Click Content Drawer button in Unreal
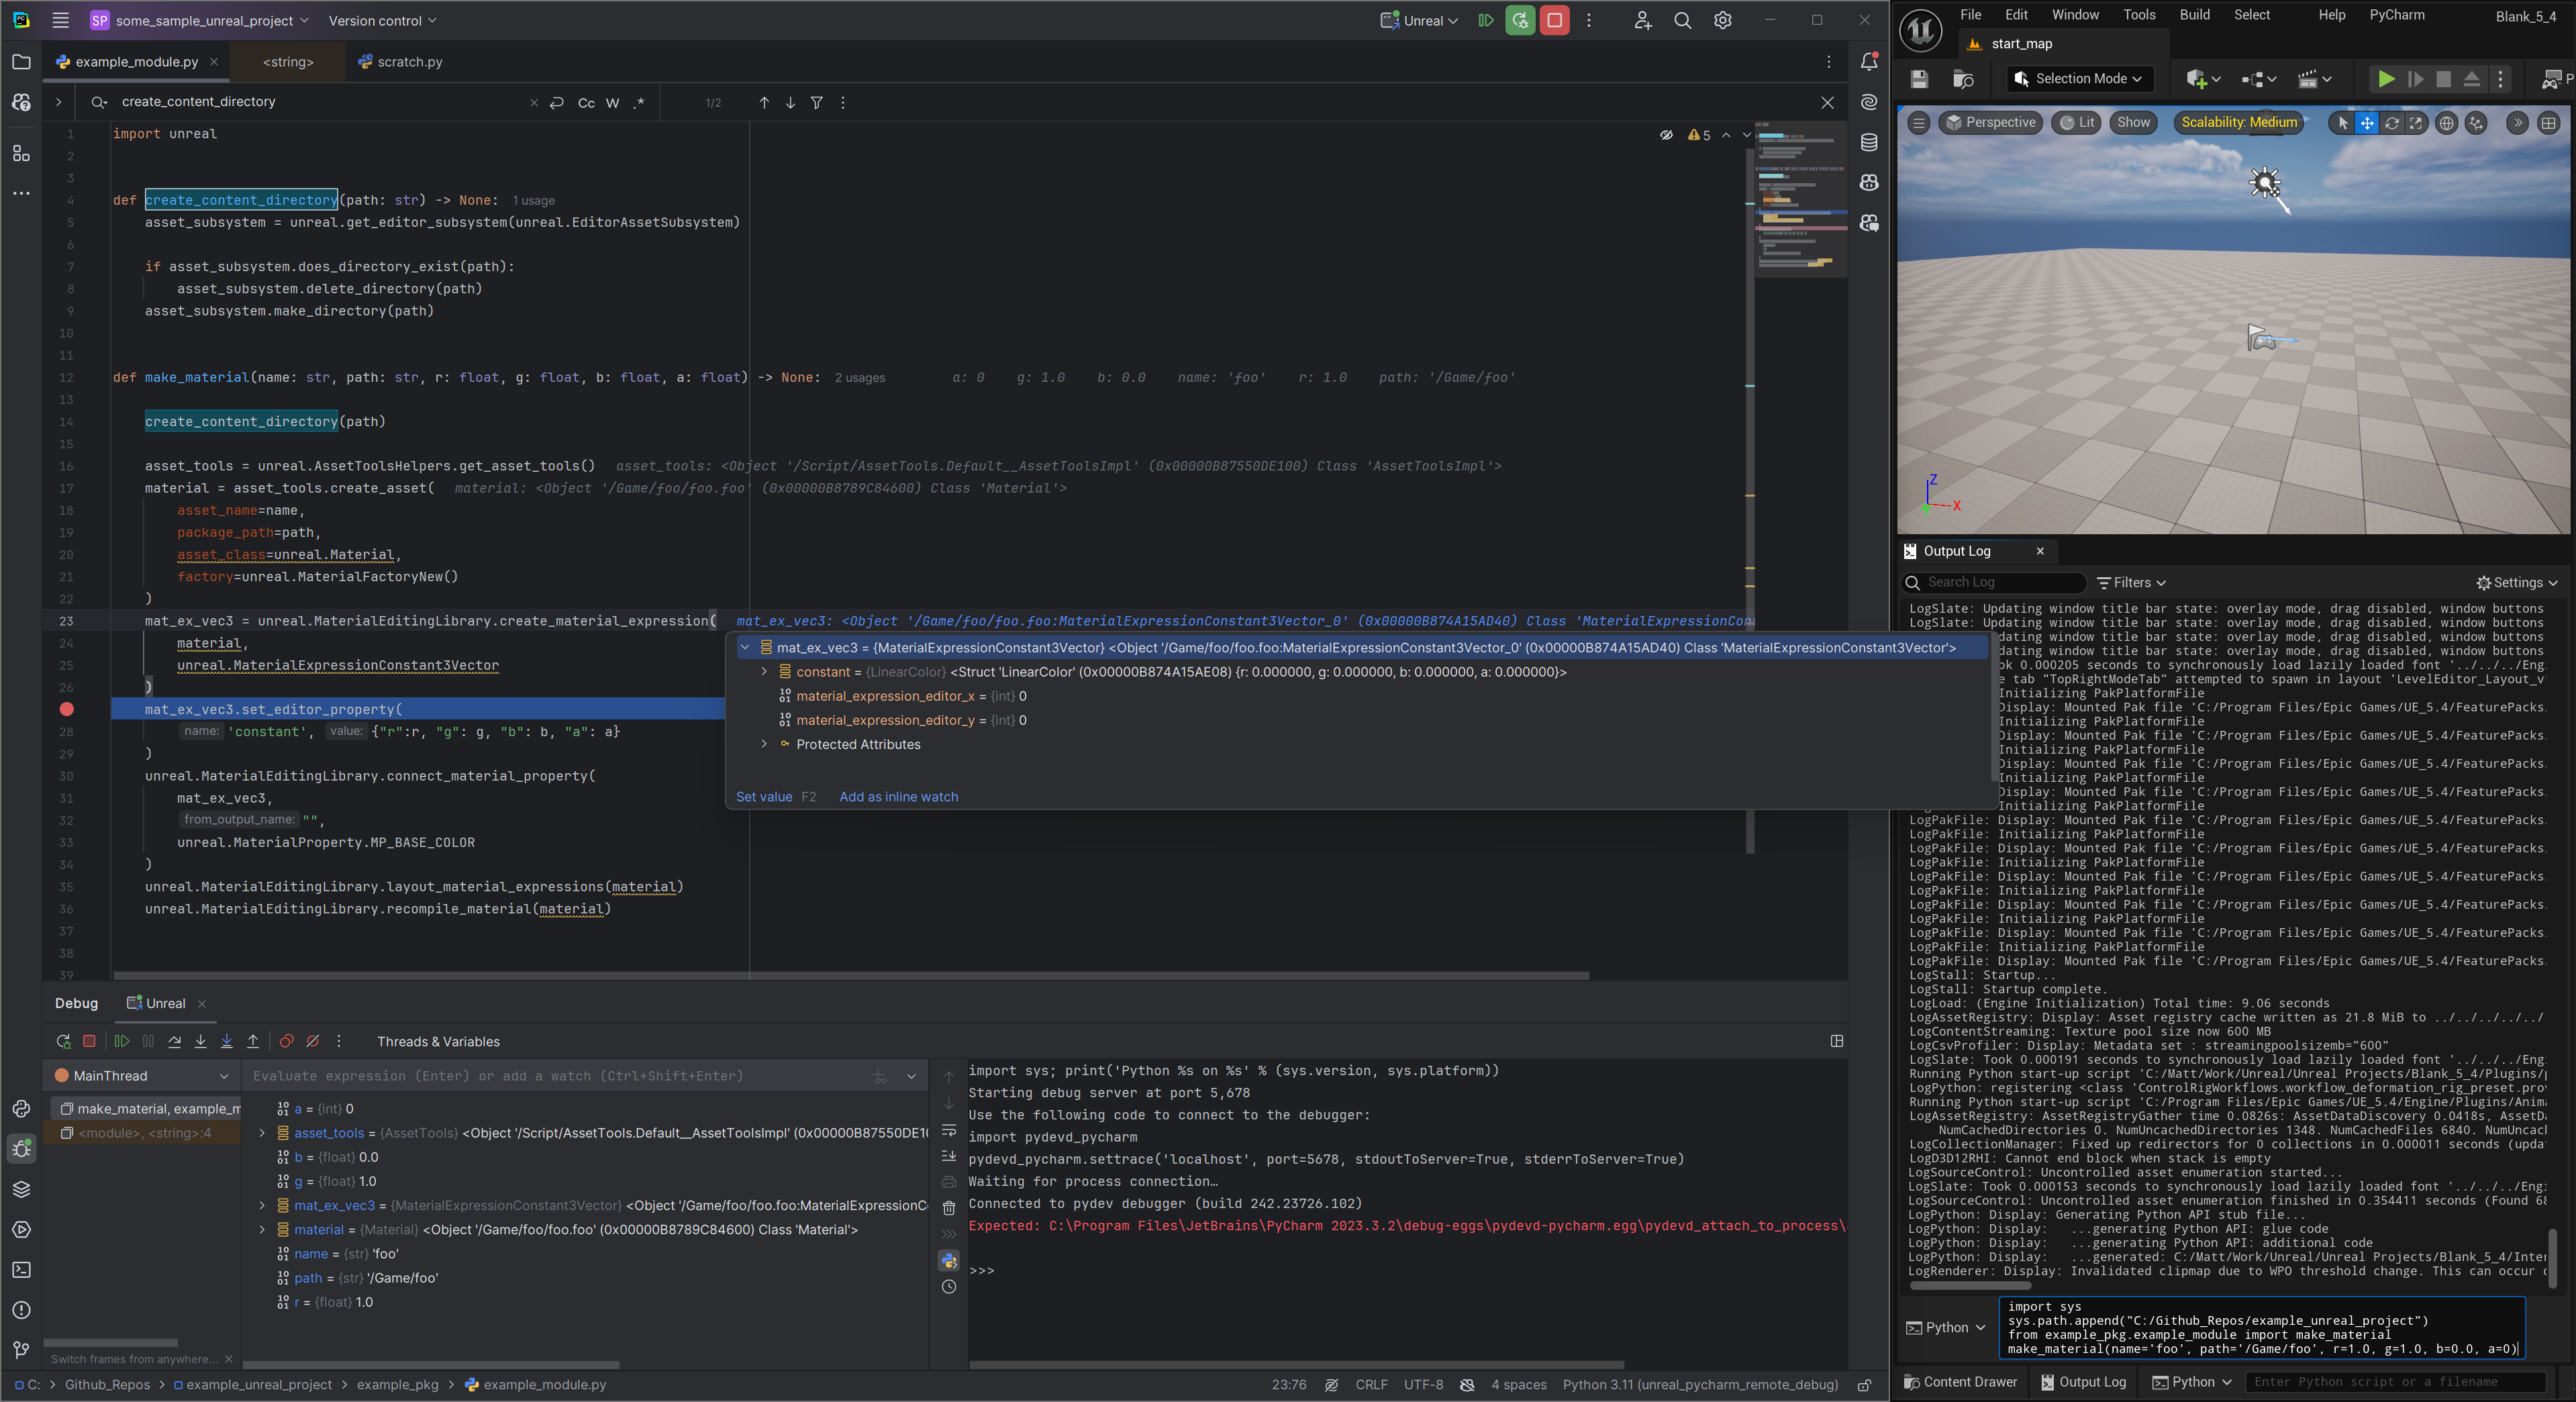 point(1960,1382)
